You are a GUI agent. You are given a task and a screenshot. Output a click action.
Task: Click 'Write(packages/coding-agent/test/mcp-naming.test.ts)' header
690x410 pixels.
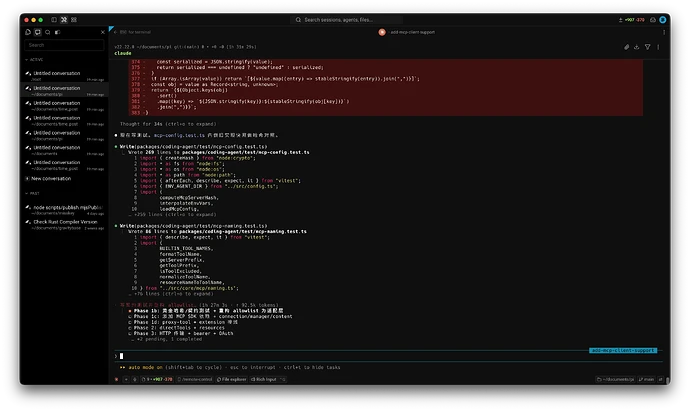[x=194, y=226]
